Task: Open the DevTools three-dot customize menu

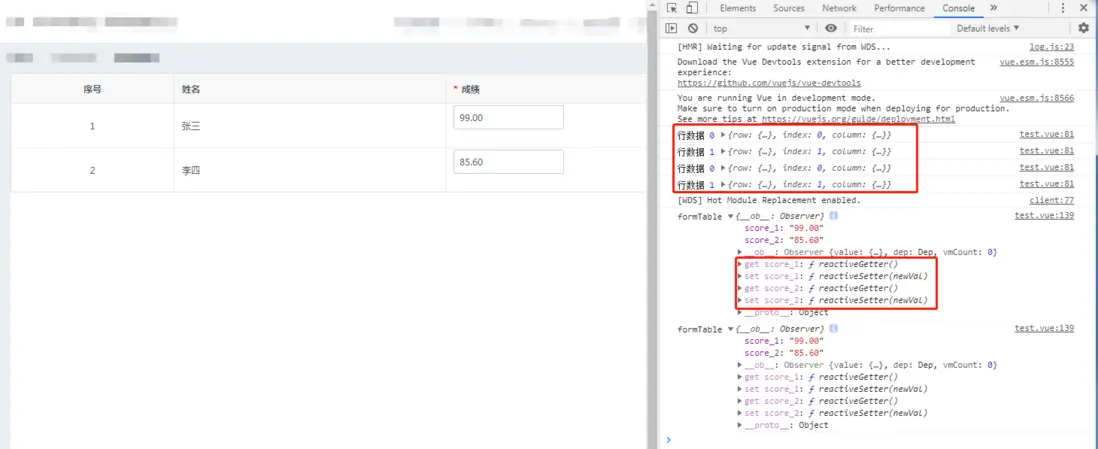Action: (x=1064, y=8)
